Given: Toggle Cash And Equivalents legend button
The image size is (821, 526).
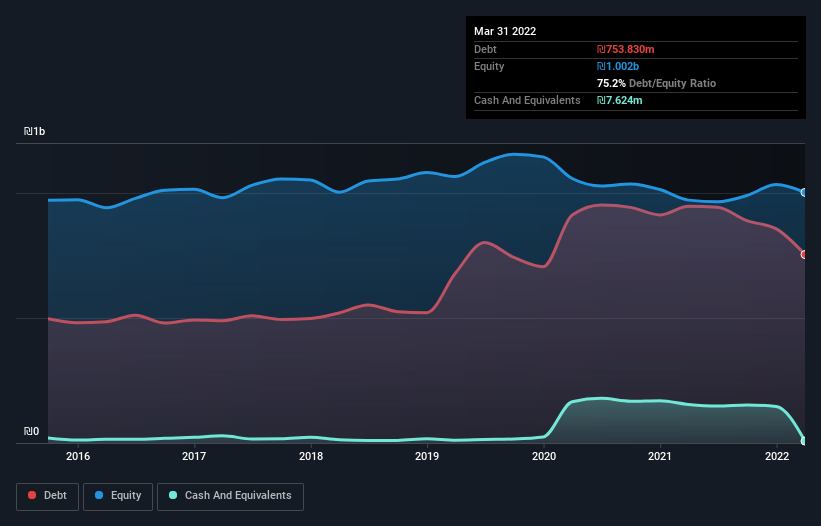Looking at the screenshot, I should [230, 496].
